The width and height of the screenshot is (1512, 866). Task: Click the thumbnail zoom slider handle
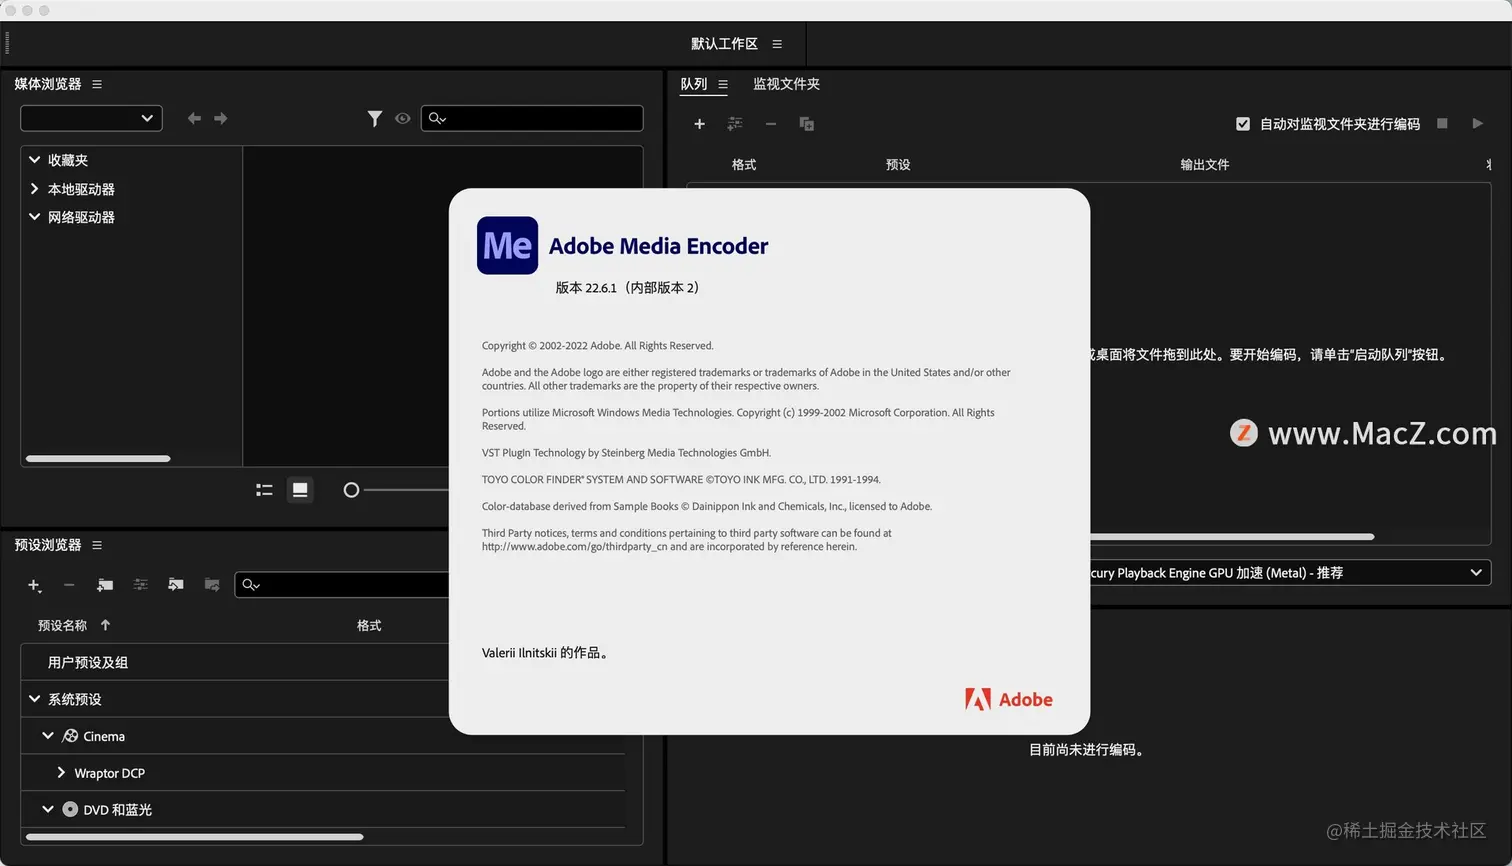coord(351,490)
